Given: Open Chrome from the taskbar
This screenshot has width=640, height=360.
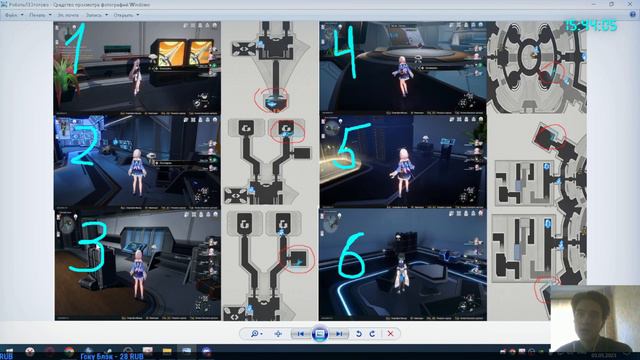Looking at the screenshot, I should pyautogui.click(x=69, y=351).
